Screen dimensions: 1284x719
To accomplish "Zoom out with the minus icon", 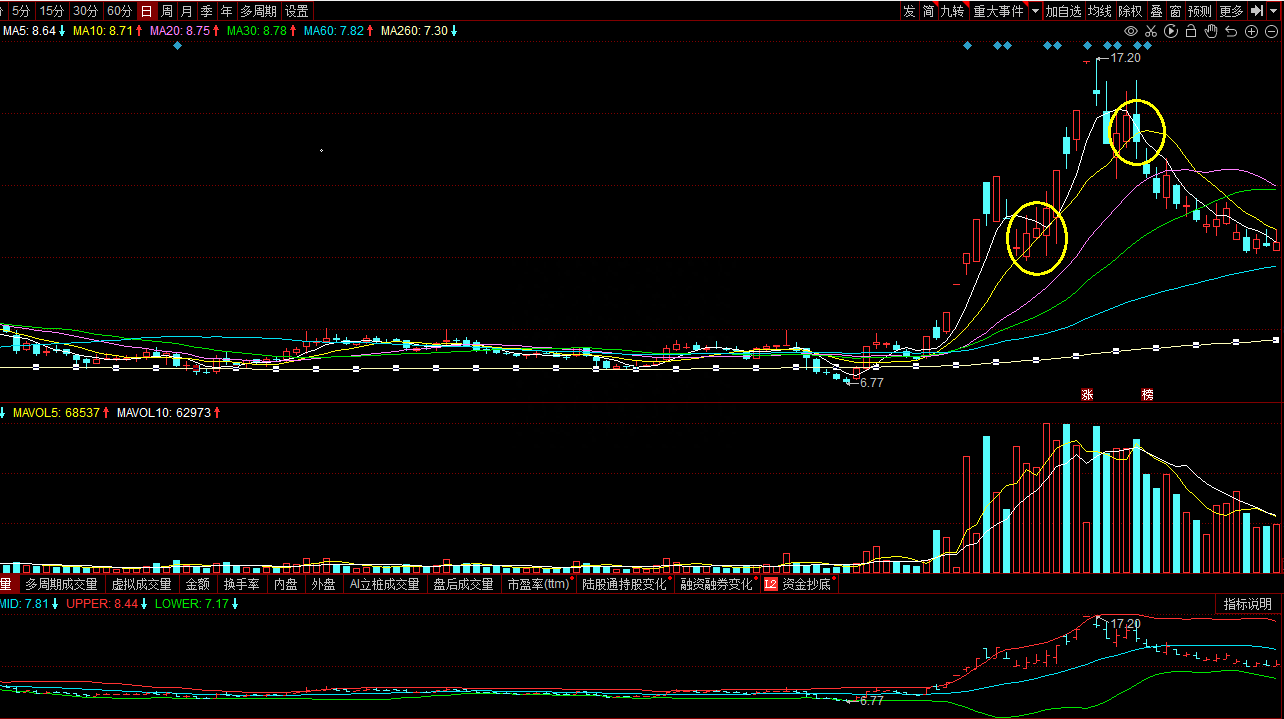I will click(1271, 31).
